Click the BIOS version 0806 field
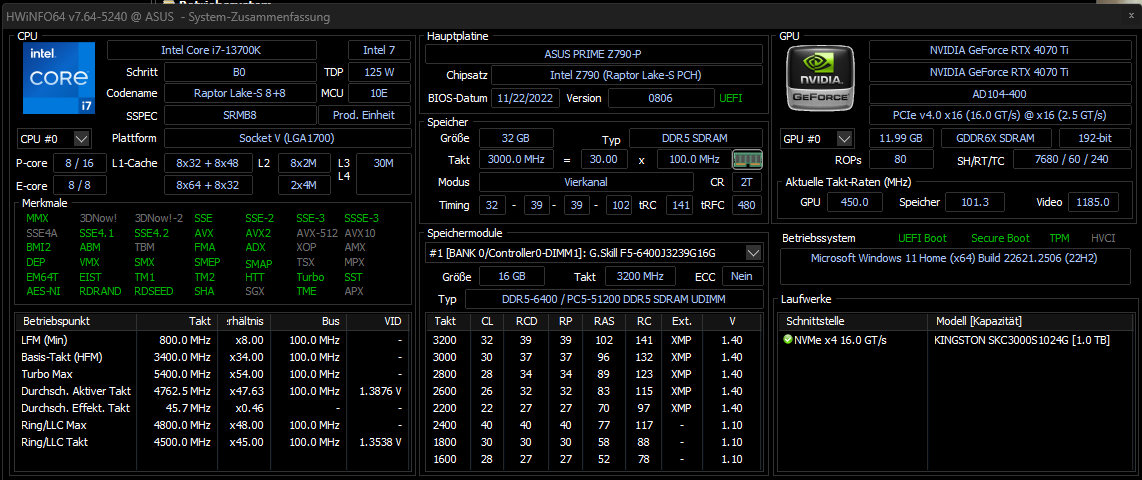The image size is (1142, 480). [x=661, y=98]
